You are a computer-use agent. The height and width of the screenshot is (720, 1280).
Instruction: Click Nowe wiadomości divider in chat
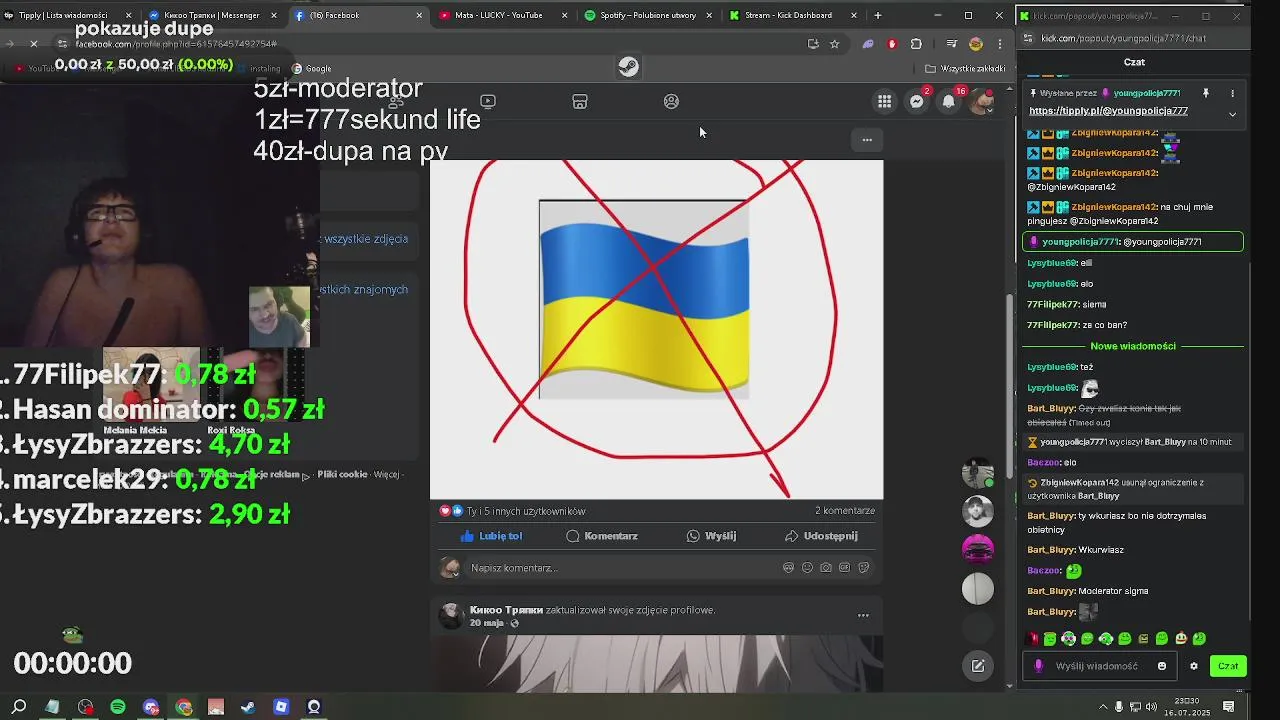tap(1133, 346)
